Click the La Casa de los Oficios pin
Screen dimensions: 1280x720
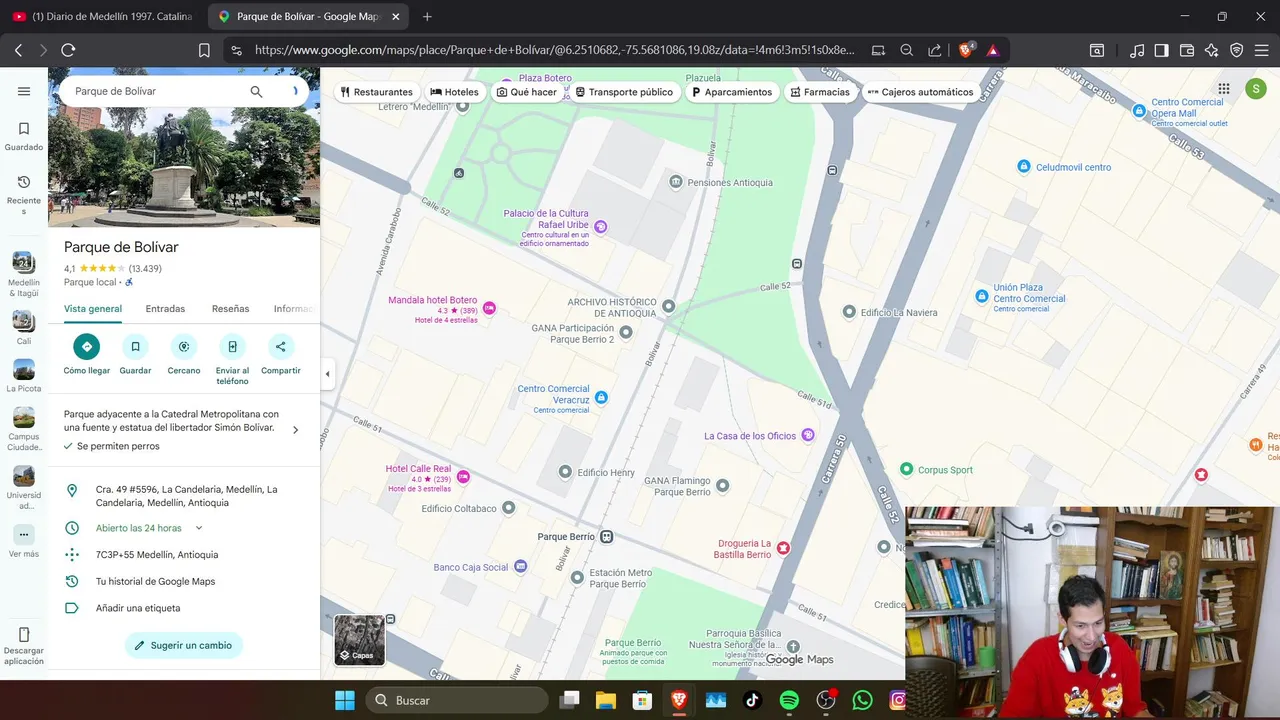click(808, 435)
